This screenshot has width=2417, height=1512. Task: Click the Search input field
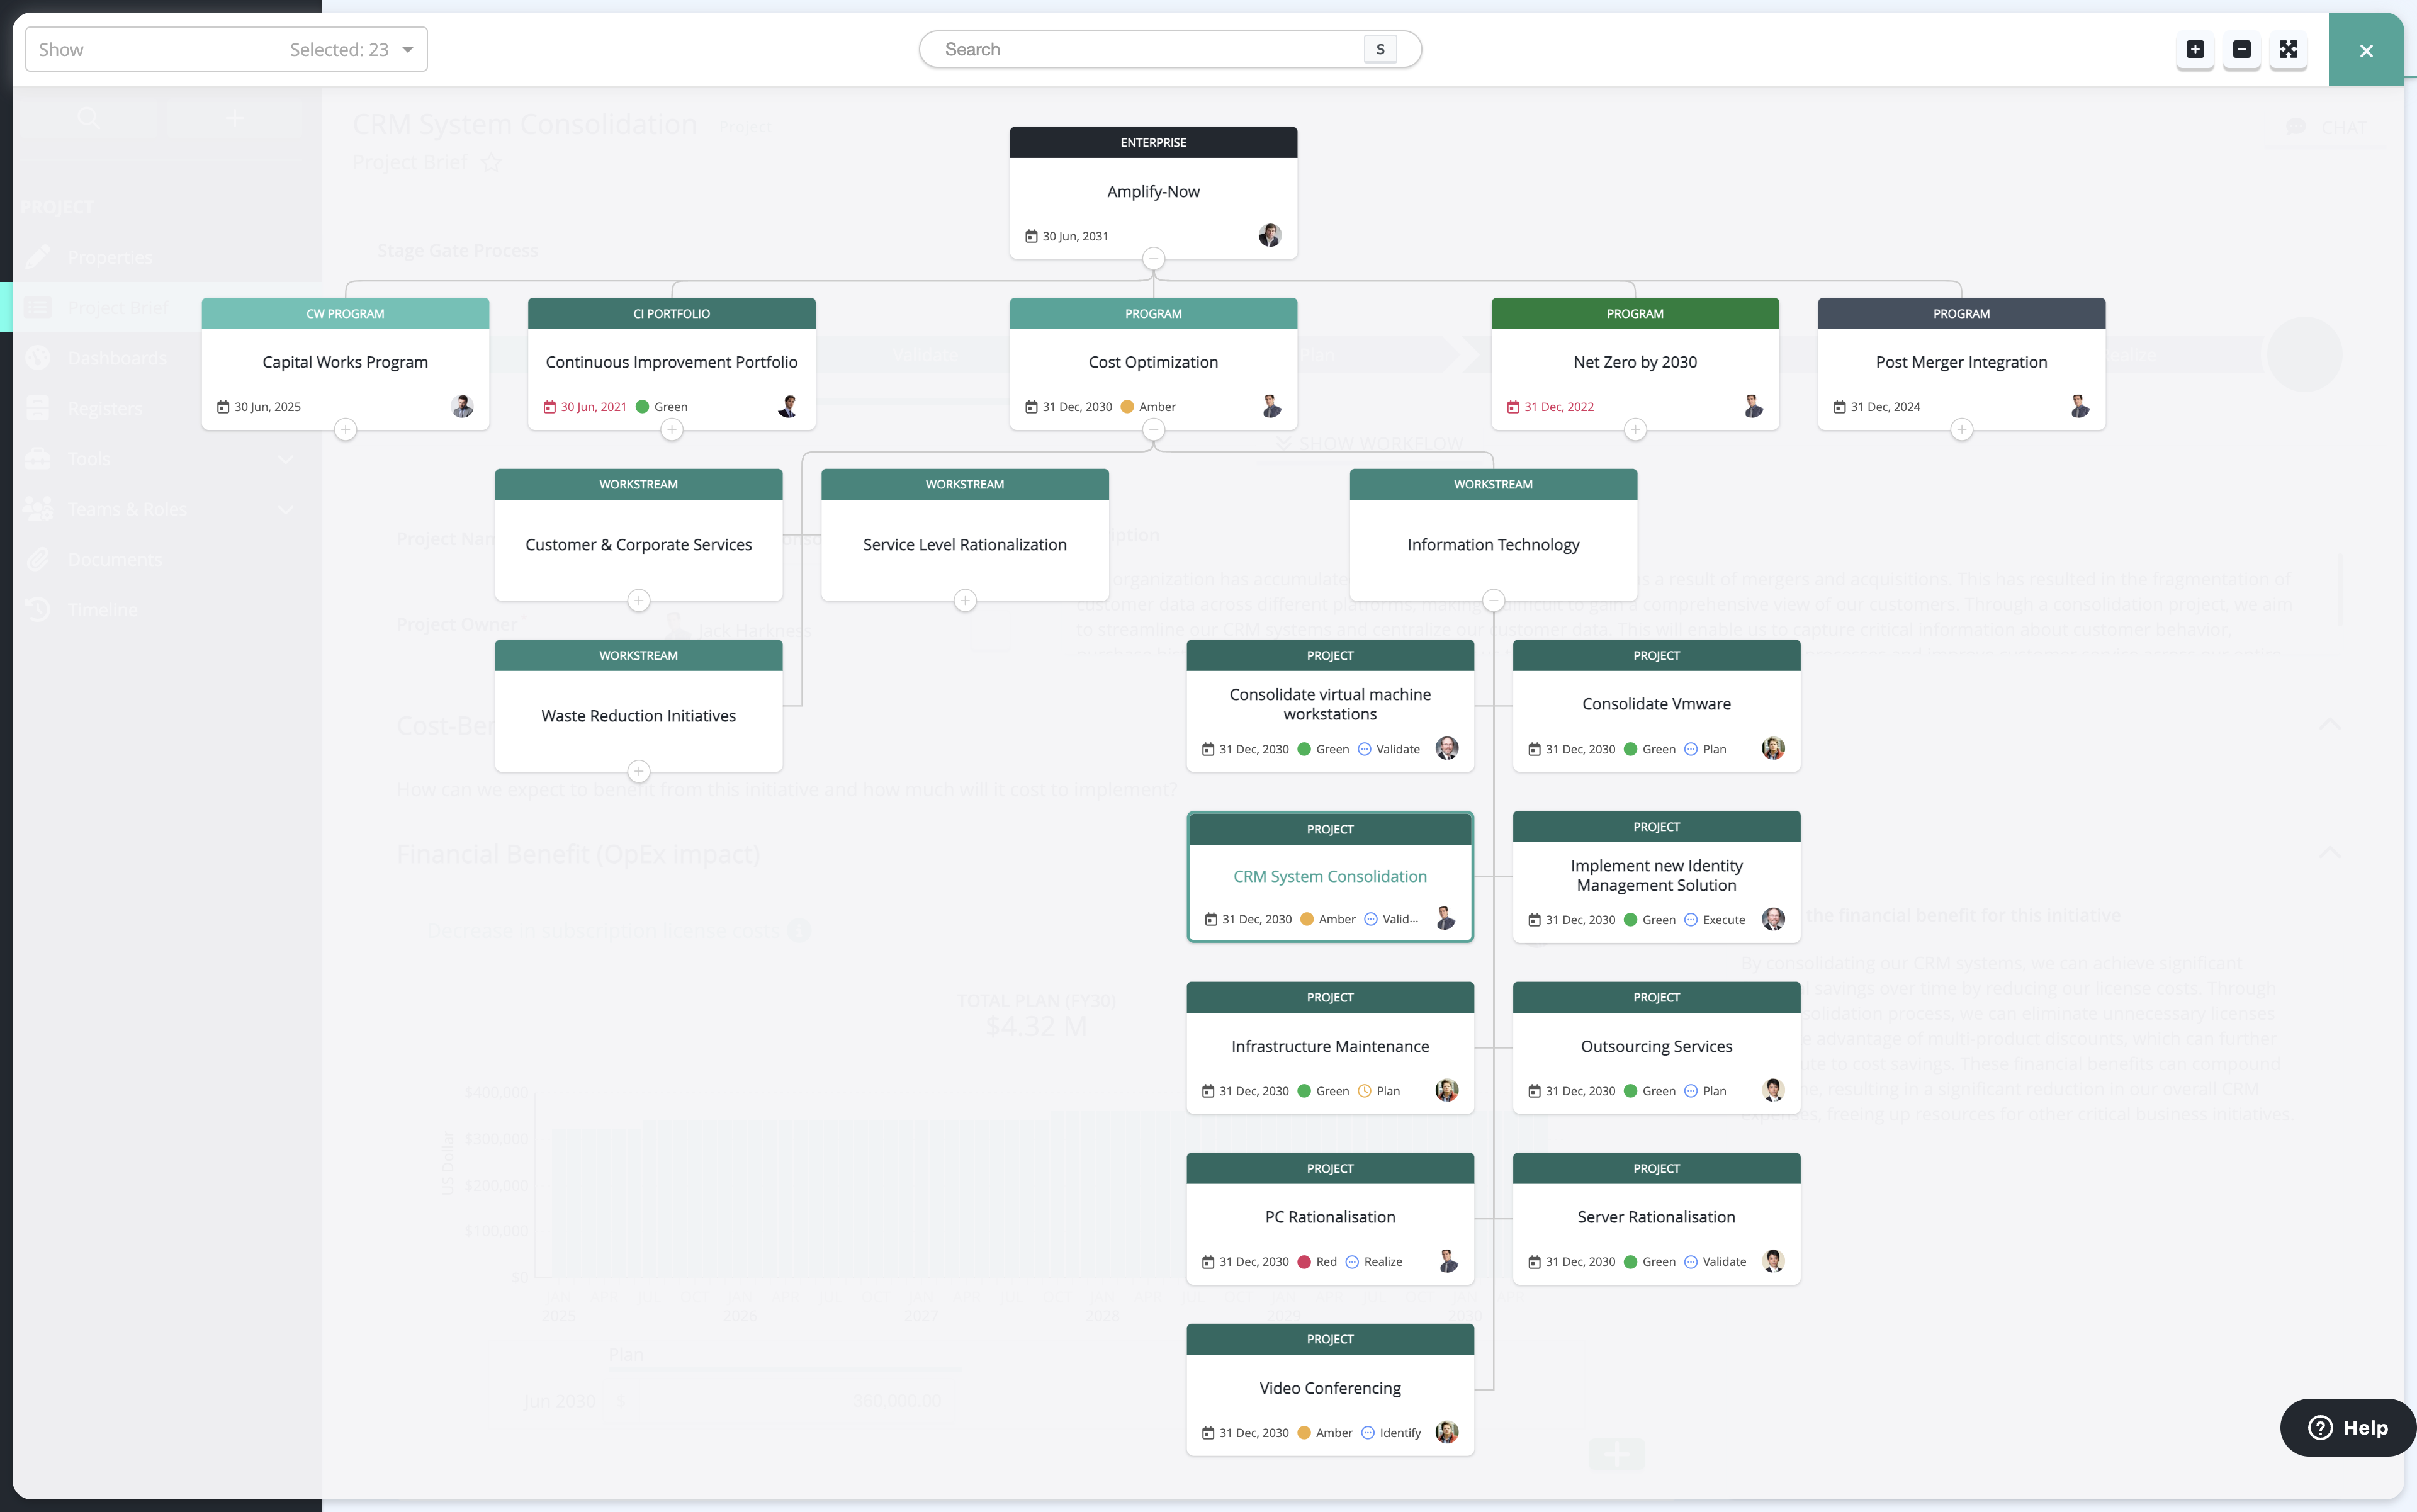point(1170,49)
